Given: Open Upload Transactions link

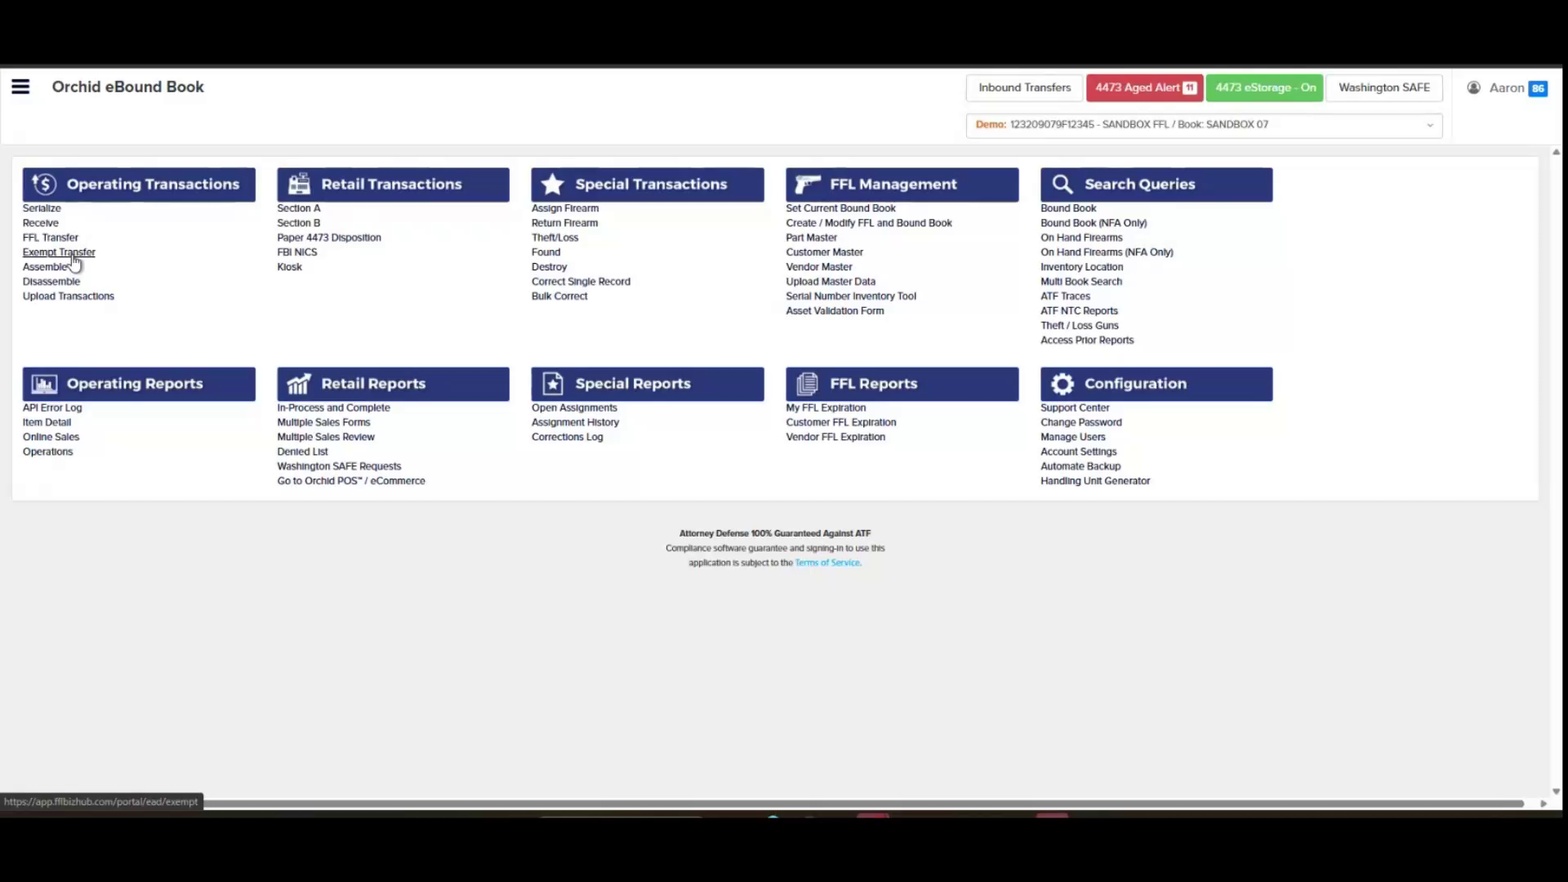Looking at the screenshot, I should coord(68,296).
